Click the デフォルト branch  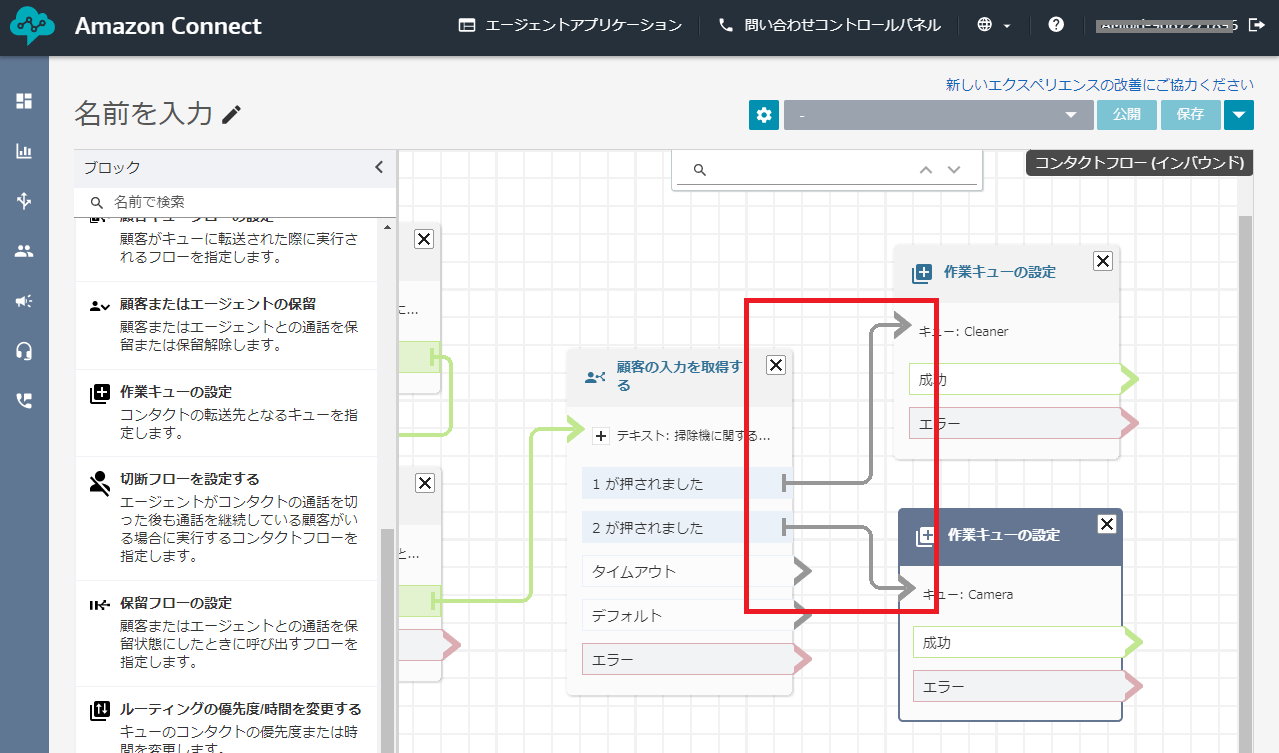[x=686, y=616]
